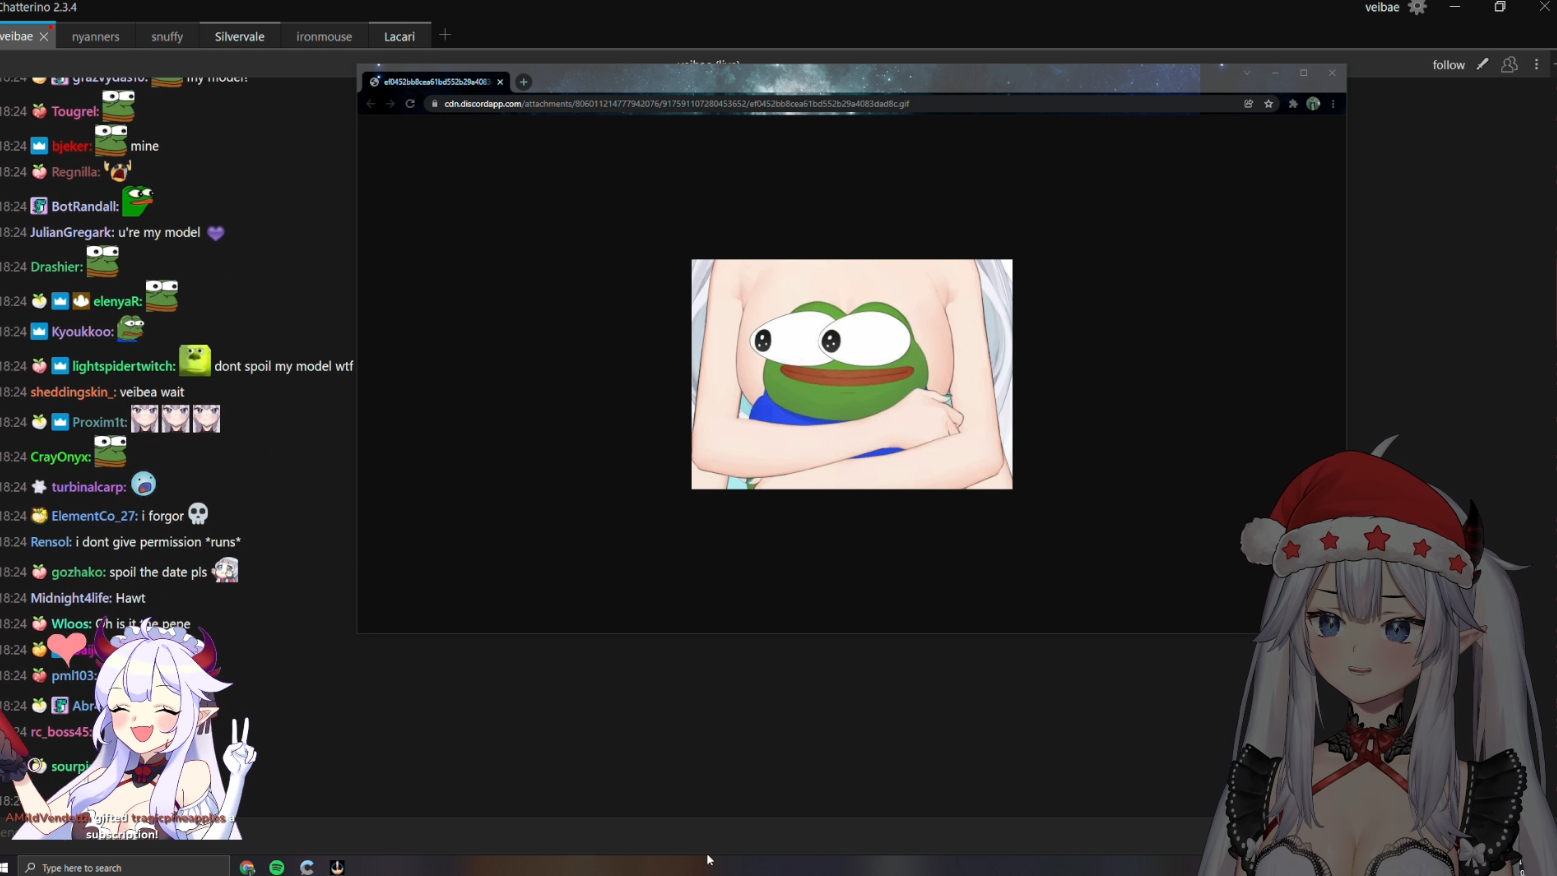Viewport: 1557px width, 876px height.
Task: Click the share icon in the address bar
Action: [x=1248, y=104]
